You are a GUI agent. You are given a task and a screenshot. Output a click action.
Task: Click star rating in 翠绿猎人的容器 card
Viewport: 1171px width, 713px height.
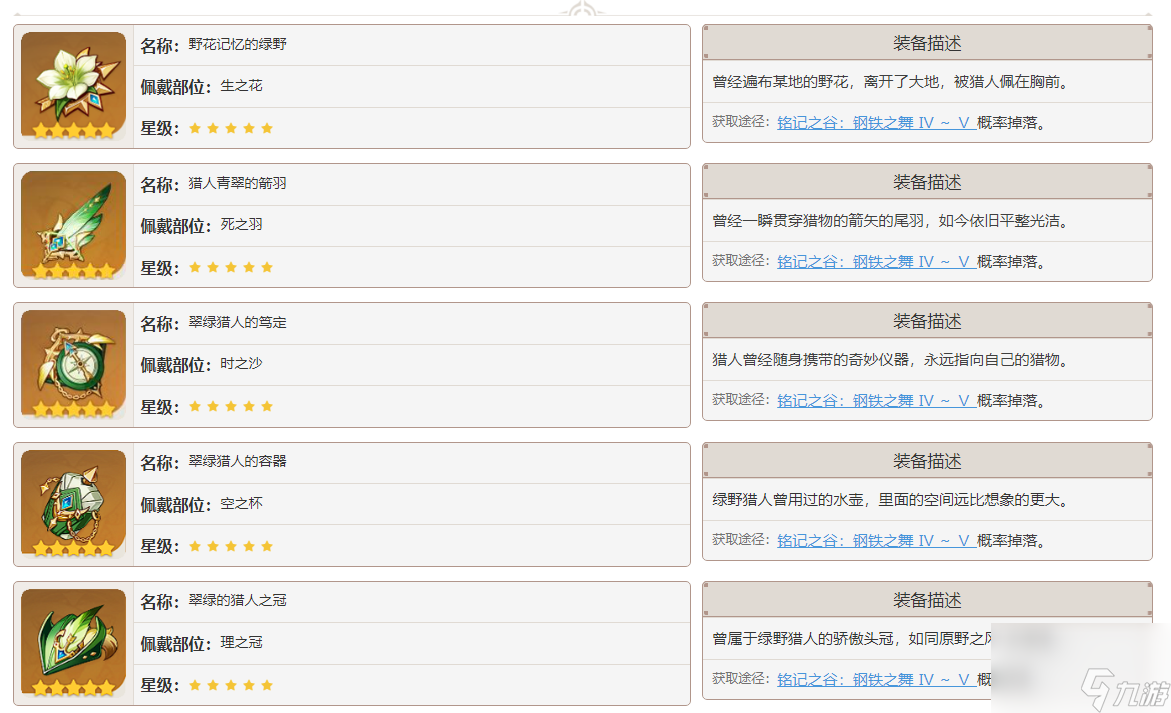231,547
